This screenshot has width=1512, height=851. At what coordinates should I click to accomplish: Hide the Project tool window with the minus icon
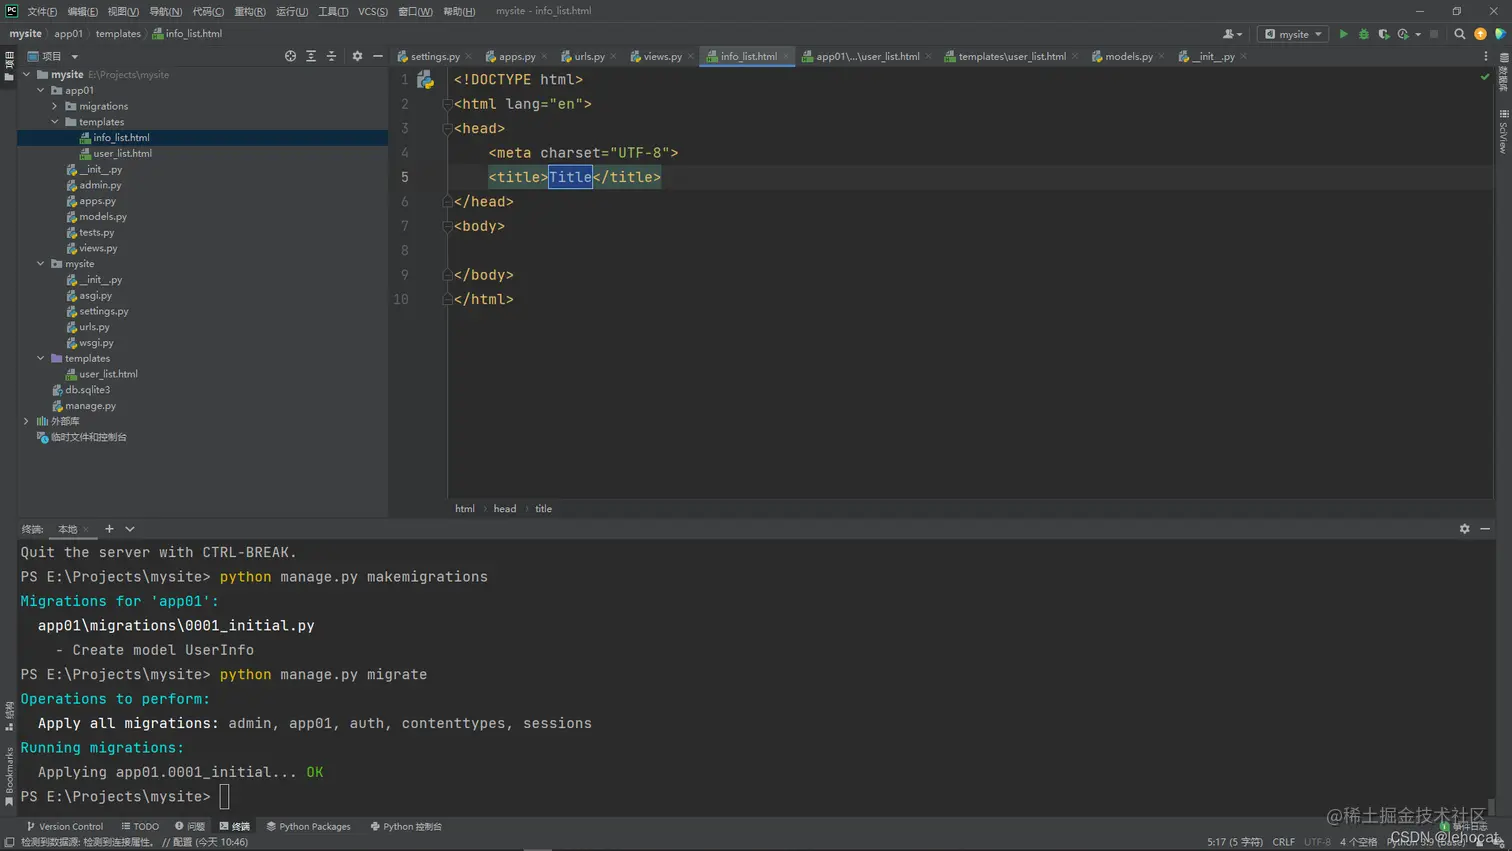coord(377,56)
